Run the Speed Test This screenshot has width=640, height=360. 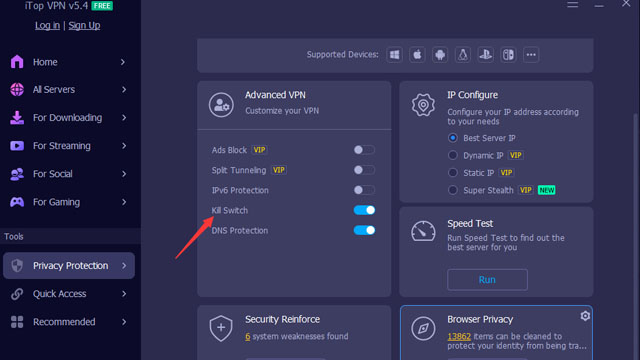point(487,280)
